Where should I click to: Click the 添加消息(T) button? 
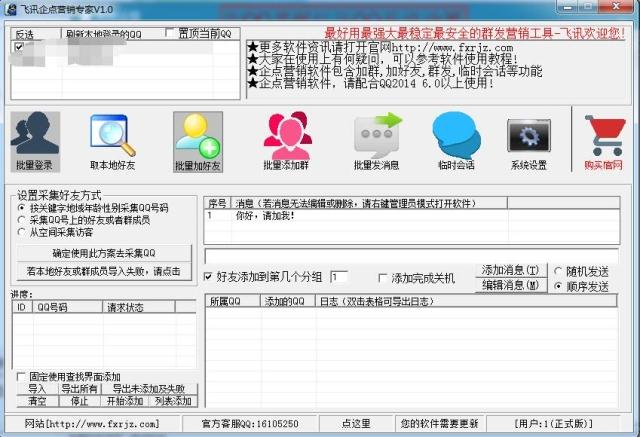tap(510, 270)
